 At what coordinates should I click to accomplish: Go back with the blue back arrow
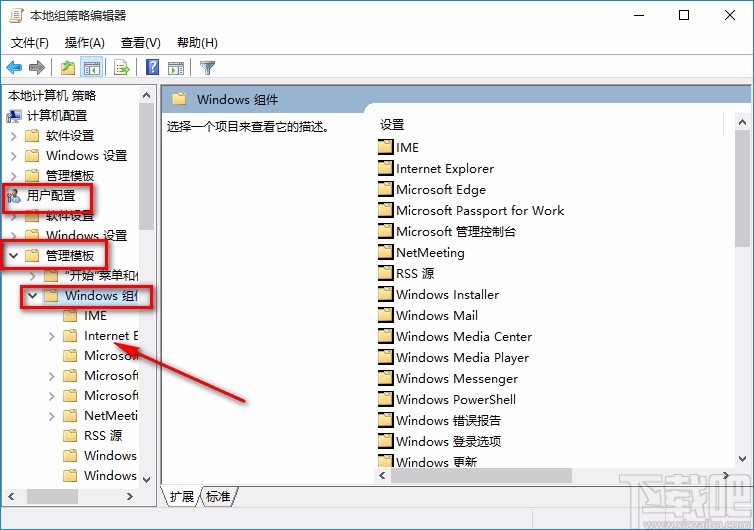coord(14,68)
